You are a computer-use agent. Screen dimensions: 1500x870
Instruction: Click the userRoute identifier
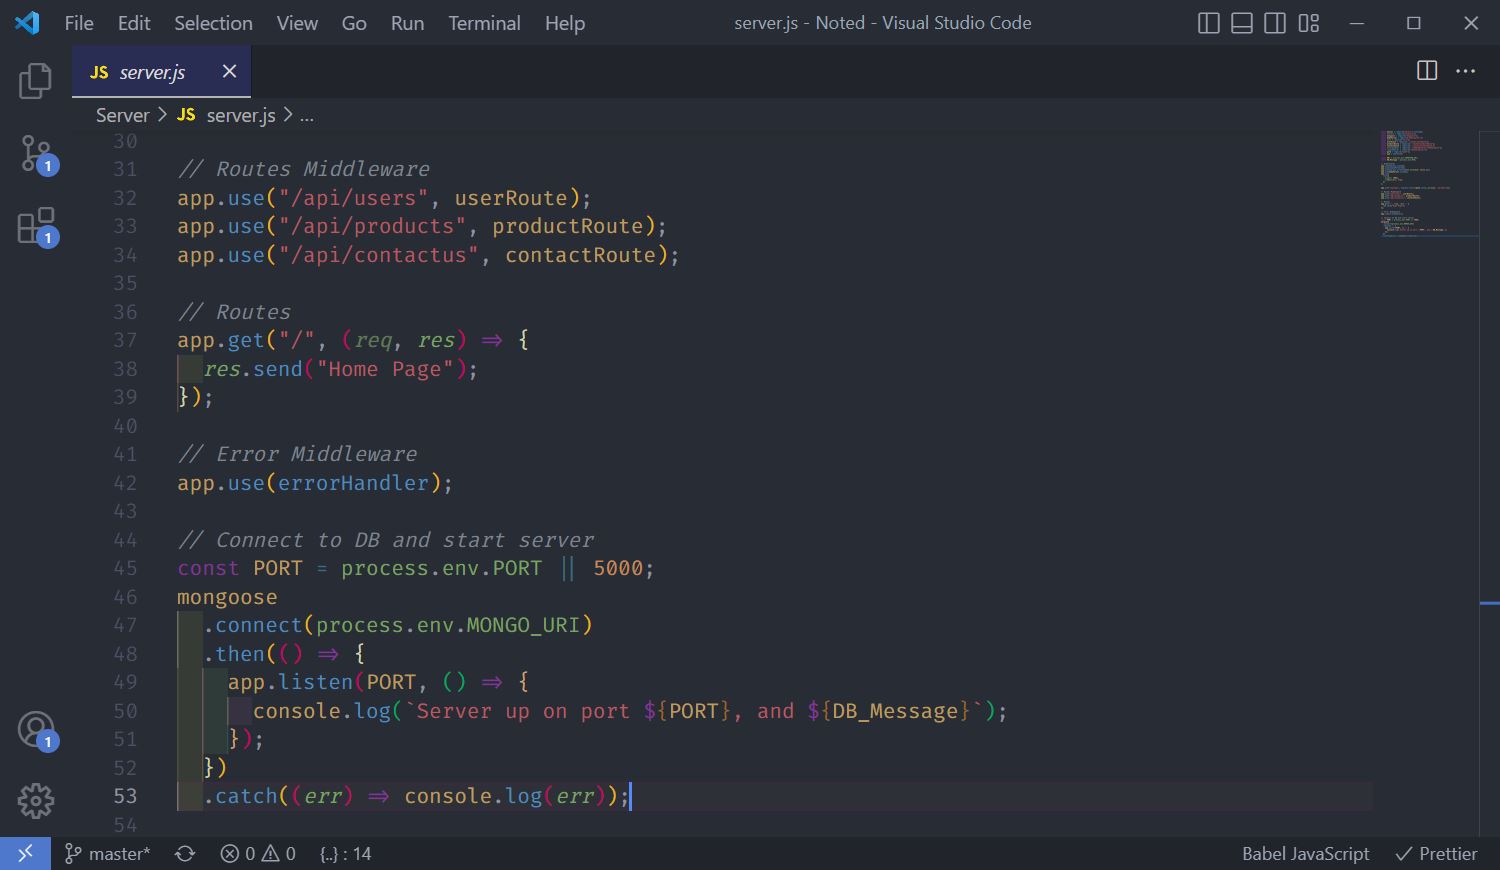(x=511, y=198)
